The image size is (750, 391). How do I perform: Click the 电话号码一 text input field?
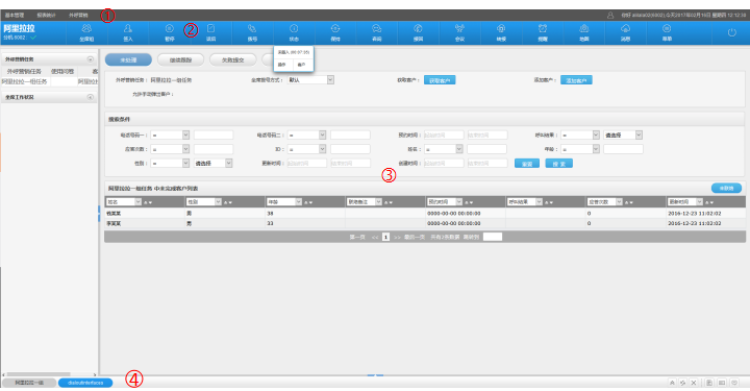coord(213,135)
